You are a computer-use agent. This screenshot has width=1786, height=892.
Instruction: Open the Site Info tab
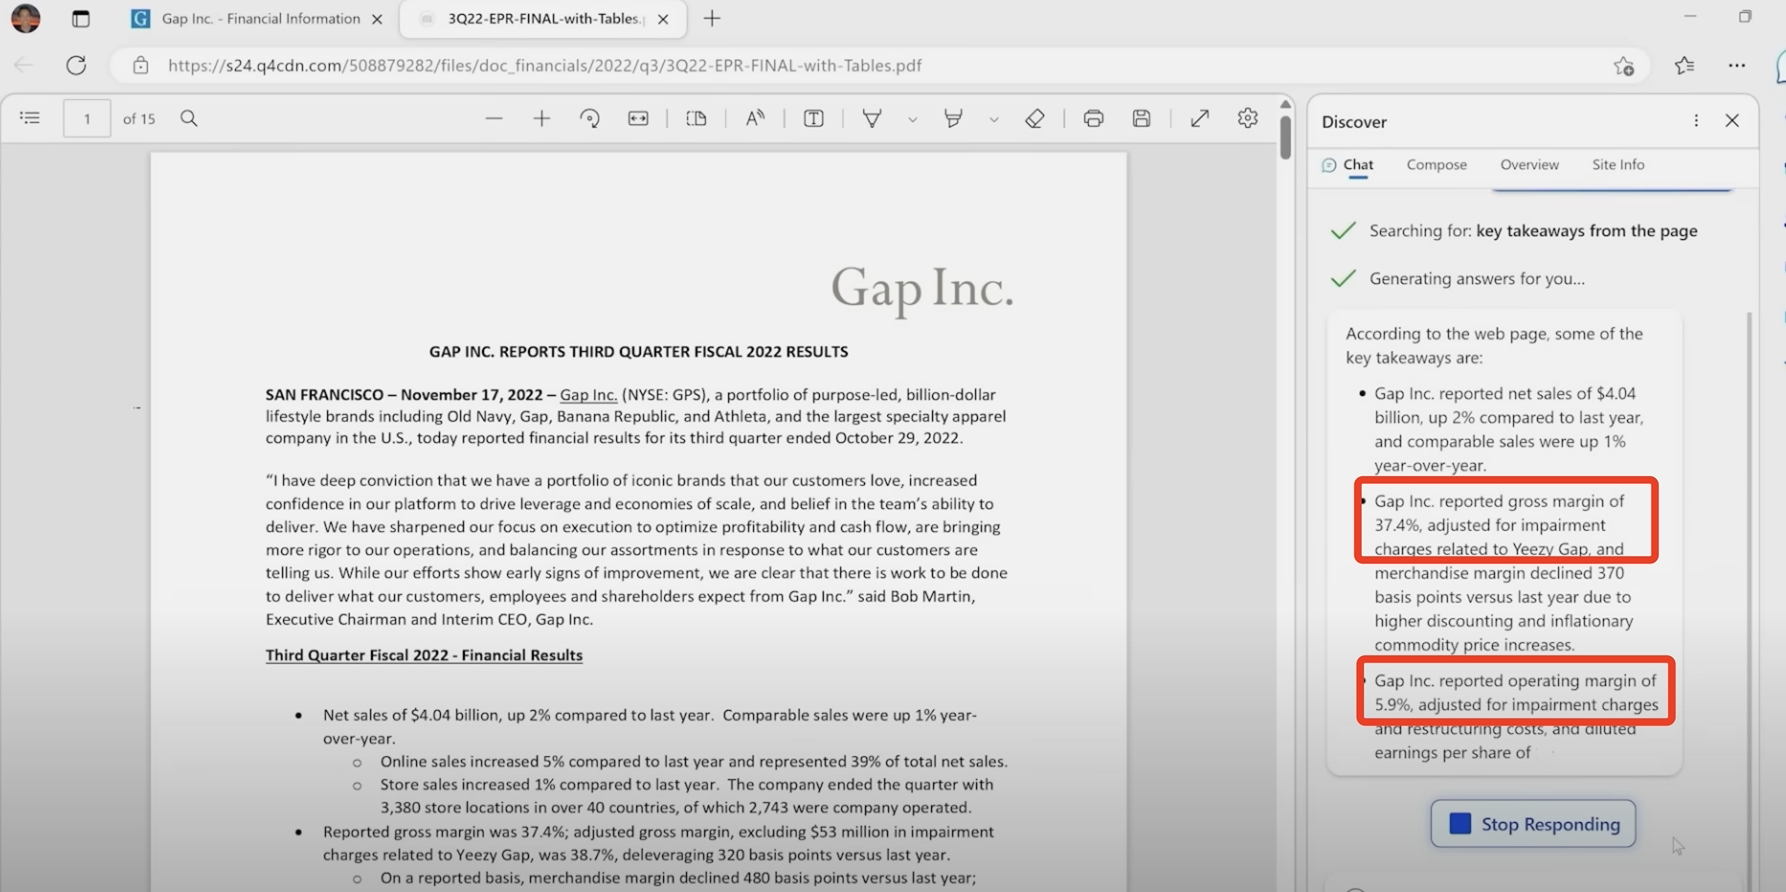click(x=1618, y=165)
